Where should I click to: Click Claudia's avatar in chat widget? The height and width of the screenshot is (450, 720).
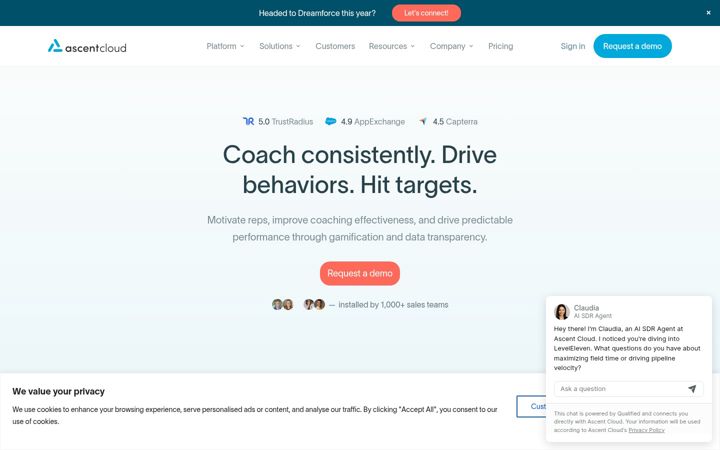(x=562, y=311)
